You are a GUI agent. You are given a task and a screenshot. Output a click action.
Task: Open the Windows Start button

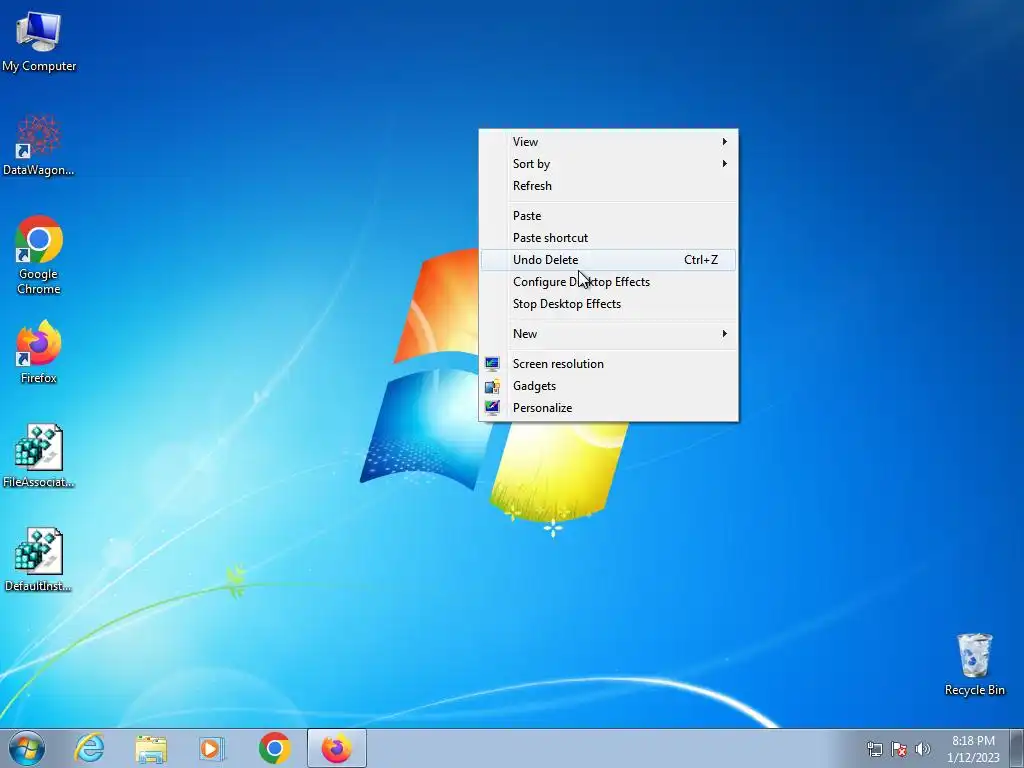27,748
